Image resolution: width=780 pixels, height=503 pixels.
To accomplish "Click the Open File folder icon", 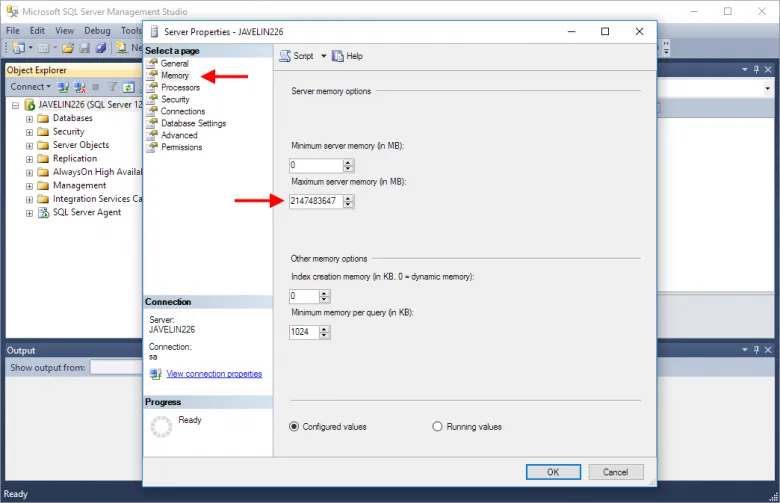I will [x=68, y=48].
